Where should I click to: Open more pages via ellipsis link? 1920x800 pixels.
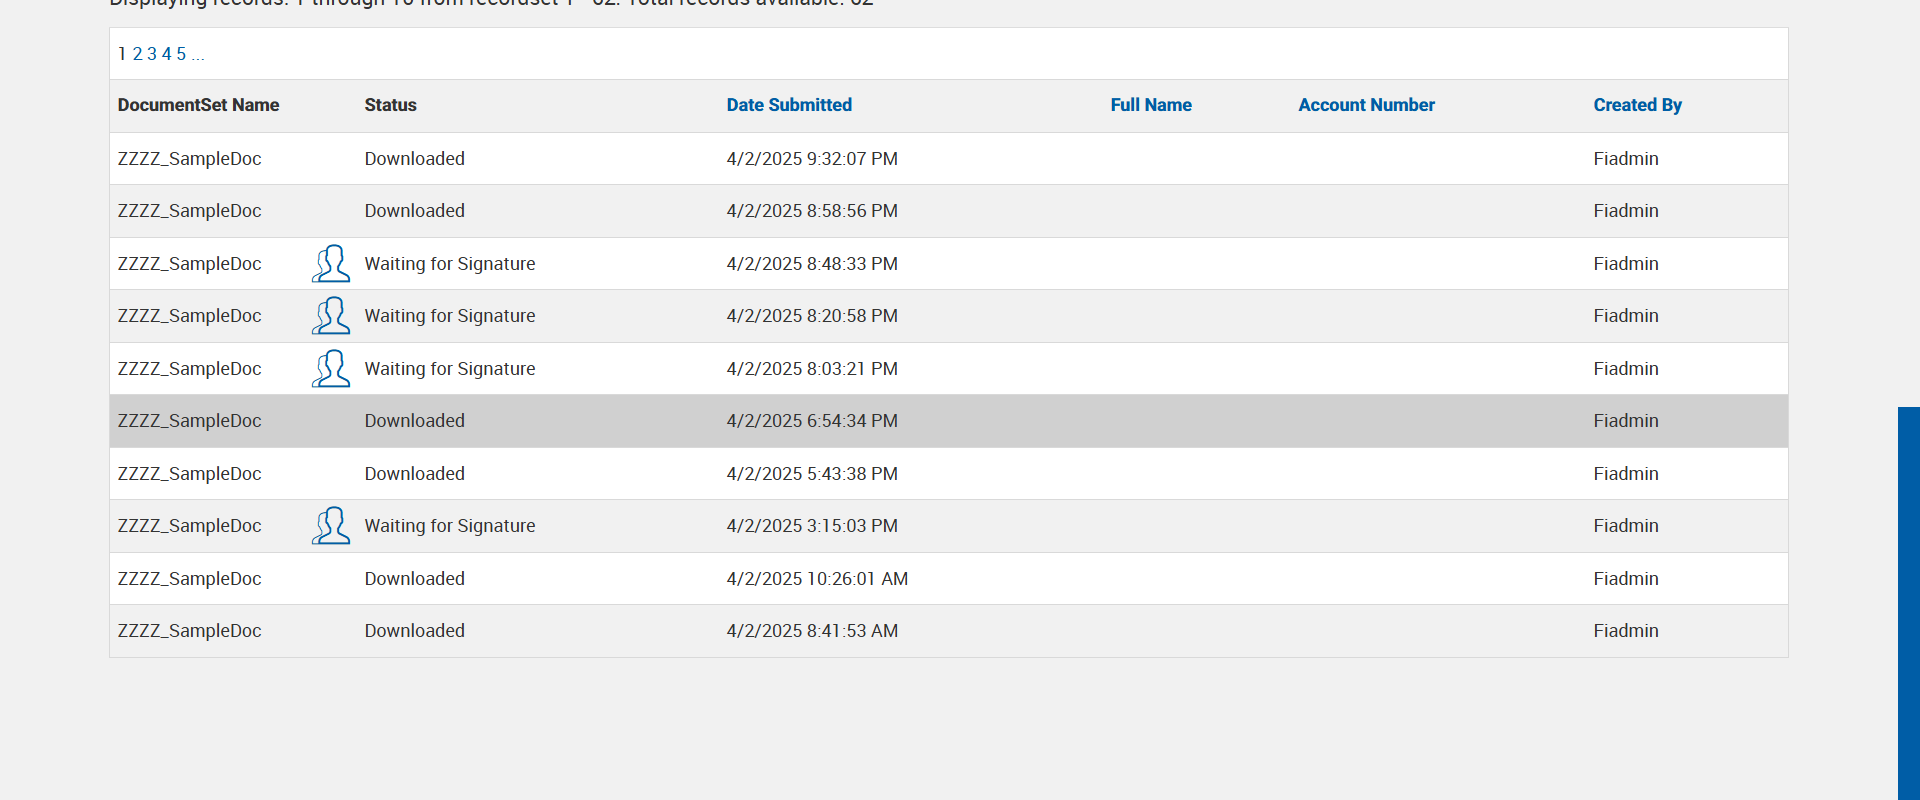(x=198, y=54)
